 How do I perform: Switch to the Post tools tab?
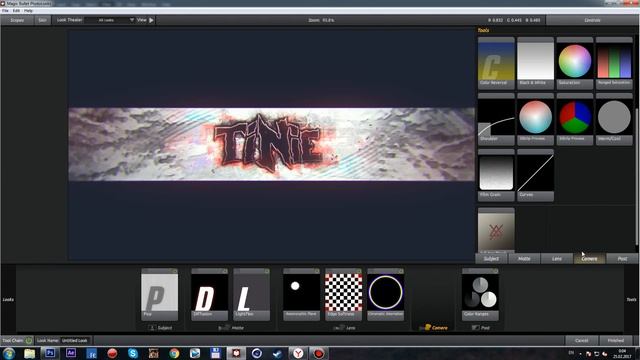click(x=622, y=259)
